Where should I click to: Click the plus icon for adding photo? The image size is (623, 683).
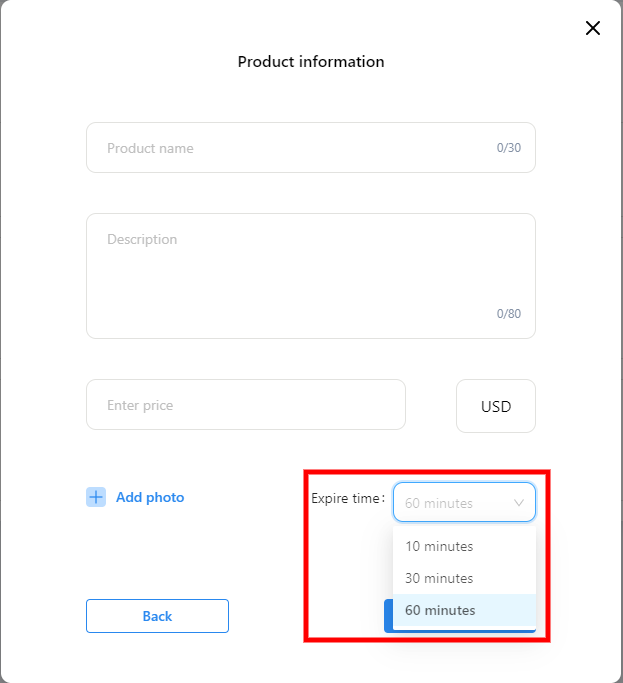point(95,497)
